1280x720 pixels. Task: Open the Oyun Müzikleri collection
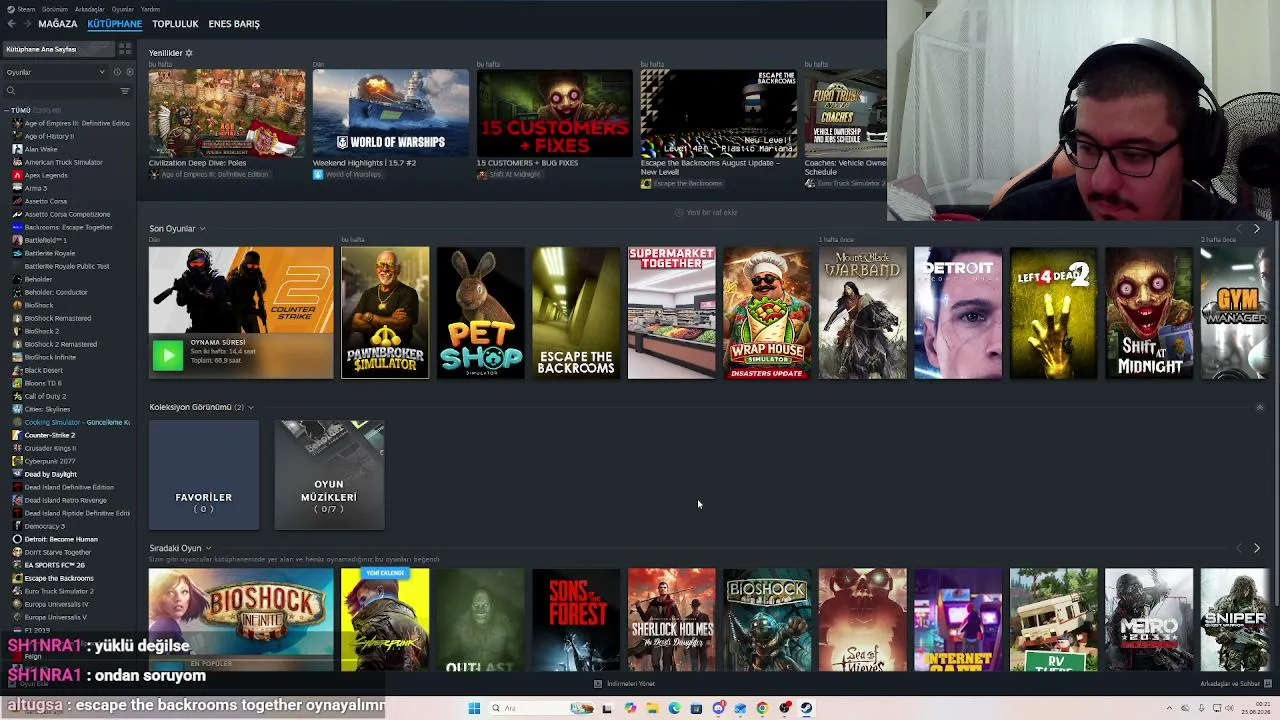click(329, 475)
